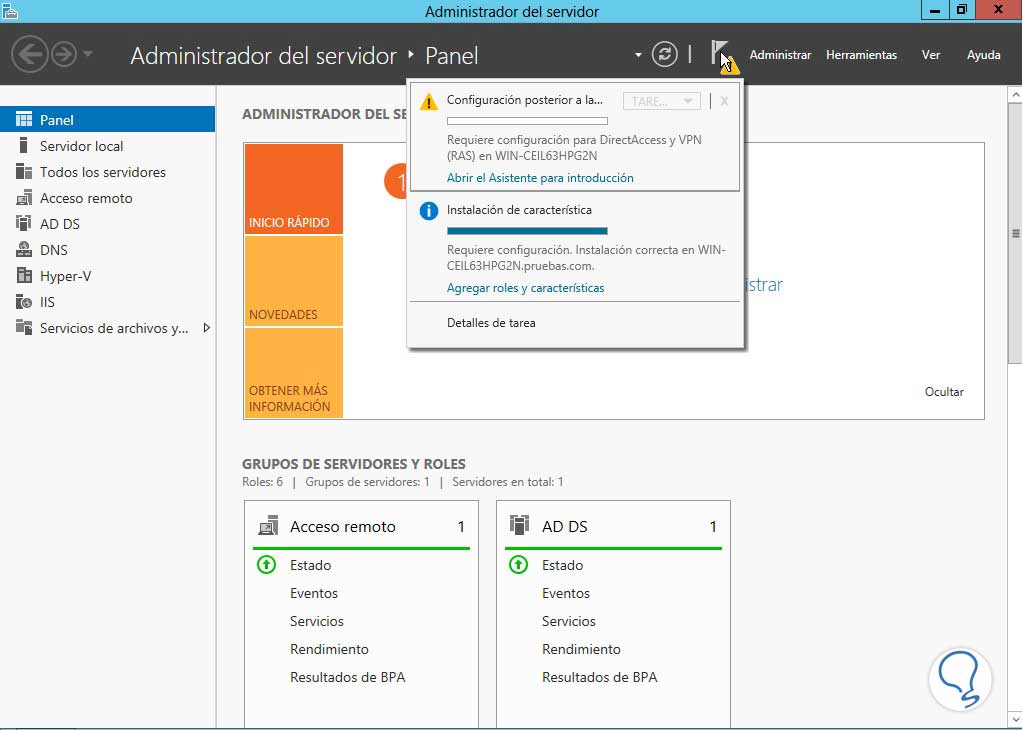The image size is (1022, 730).
Task: Click the Server Manager title bar icon
Action: [9, 10]
